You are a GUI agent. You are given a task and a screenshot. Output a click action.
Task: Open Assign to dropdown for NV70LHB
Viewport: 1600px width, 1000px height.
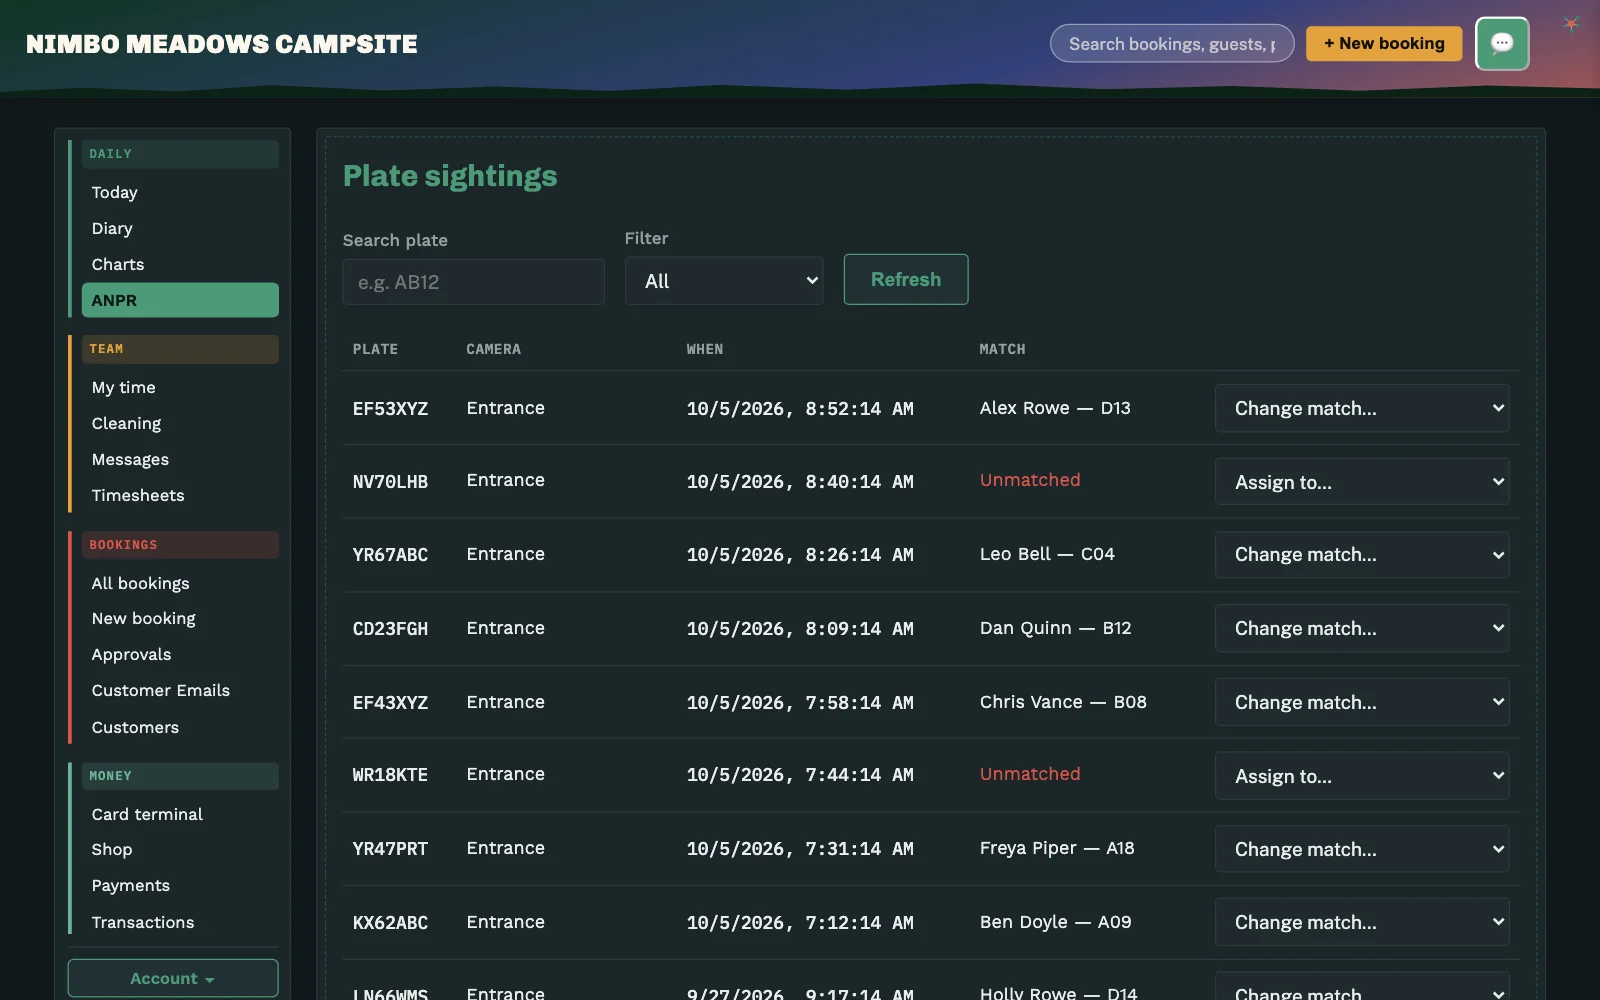(1362, 482)
